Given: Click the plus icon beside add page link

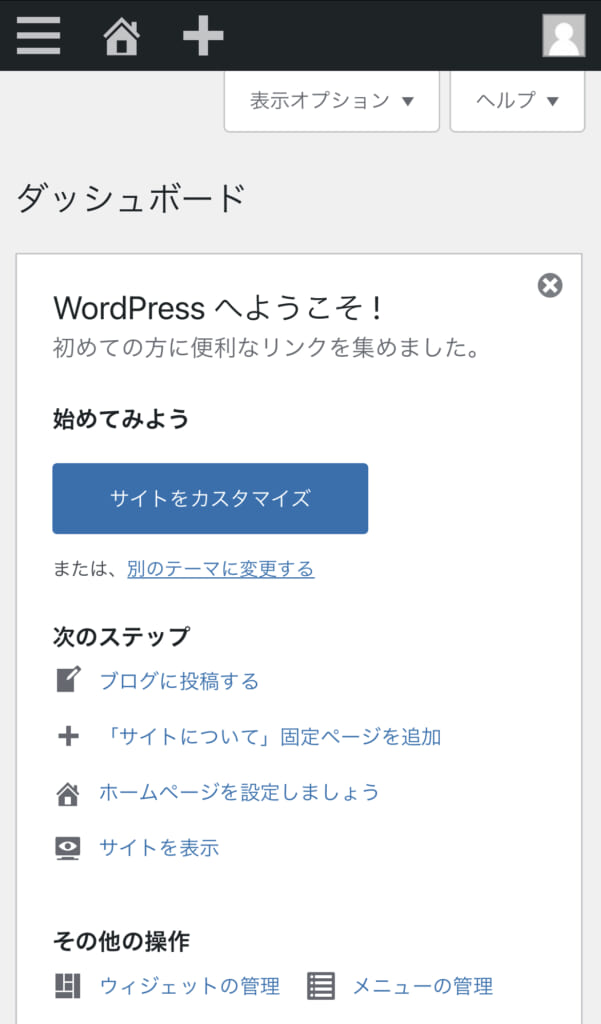Looking at the screenshot, I should [67, 737].
